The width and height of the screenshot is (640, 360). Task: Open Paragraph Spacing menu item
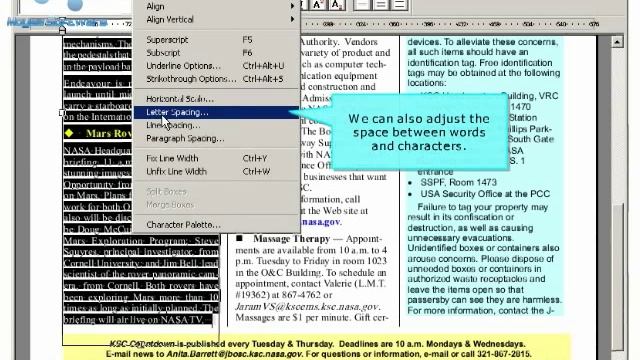coord(217,138)
